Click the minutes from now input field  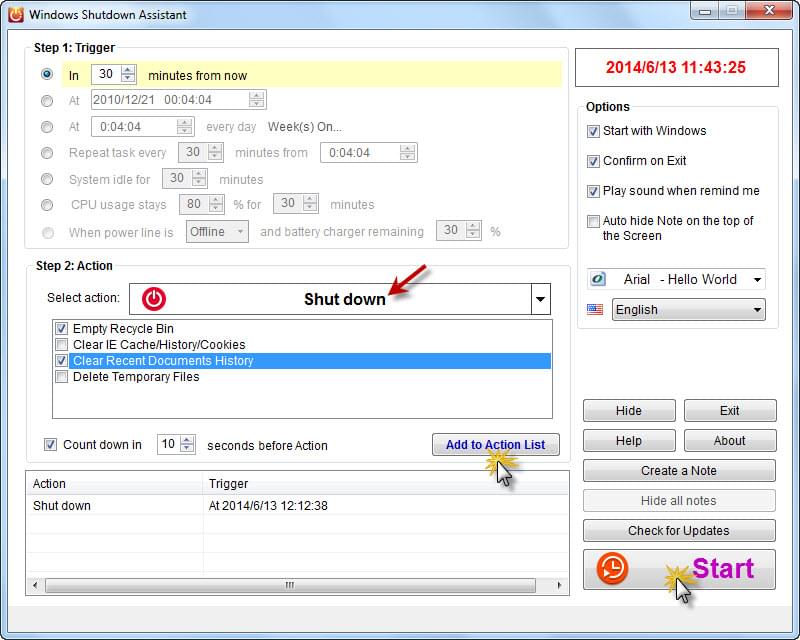[106, 75]
